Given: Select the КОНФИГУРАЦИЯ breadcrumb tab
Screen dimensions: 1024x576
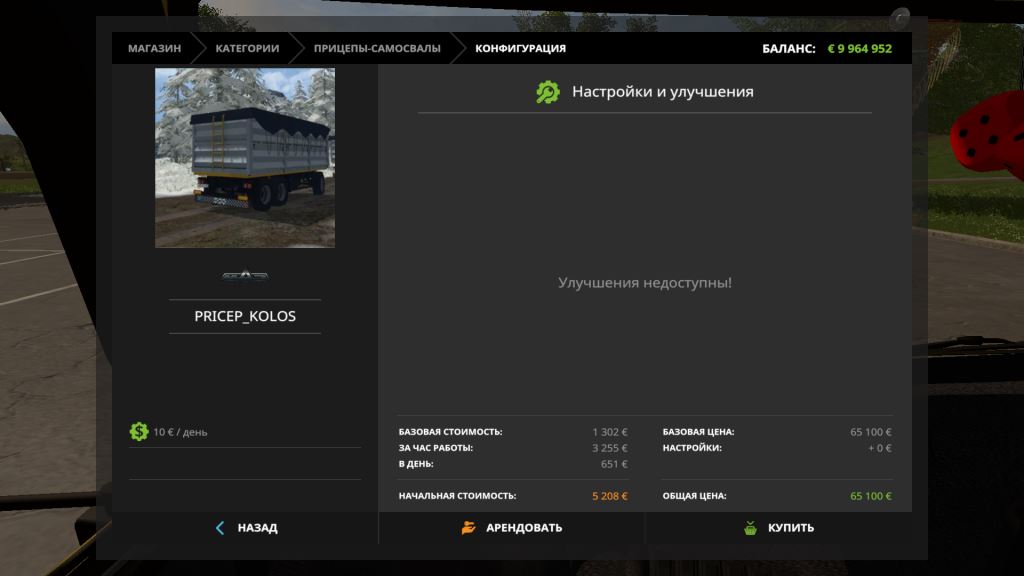Looking at the screenshot, I should point(520,48).
